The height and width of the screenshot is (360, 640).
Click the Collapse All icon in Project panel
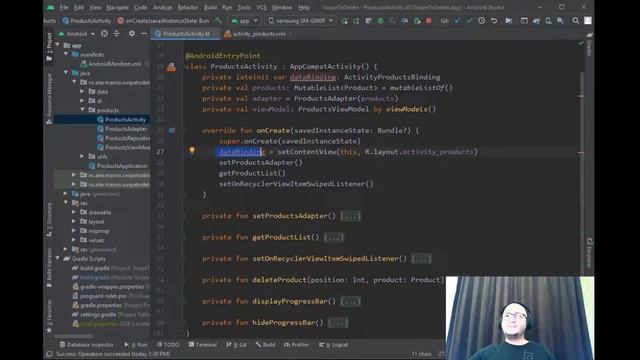pyautogui.click(x=117, y=34)
